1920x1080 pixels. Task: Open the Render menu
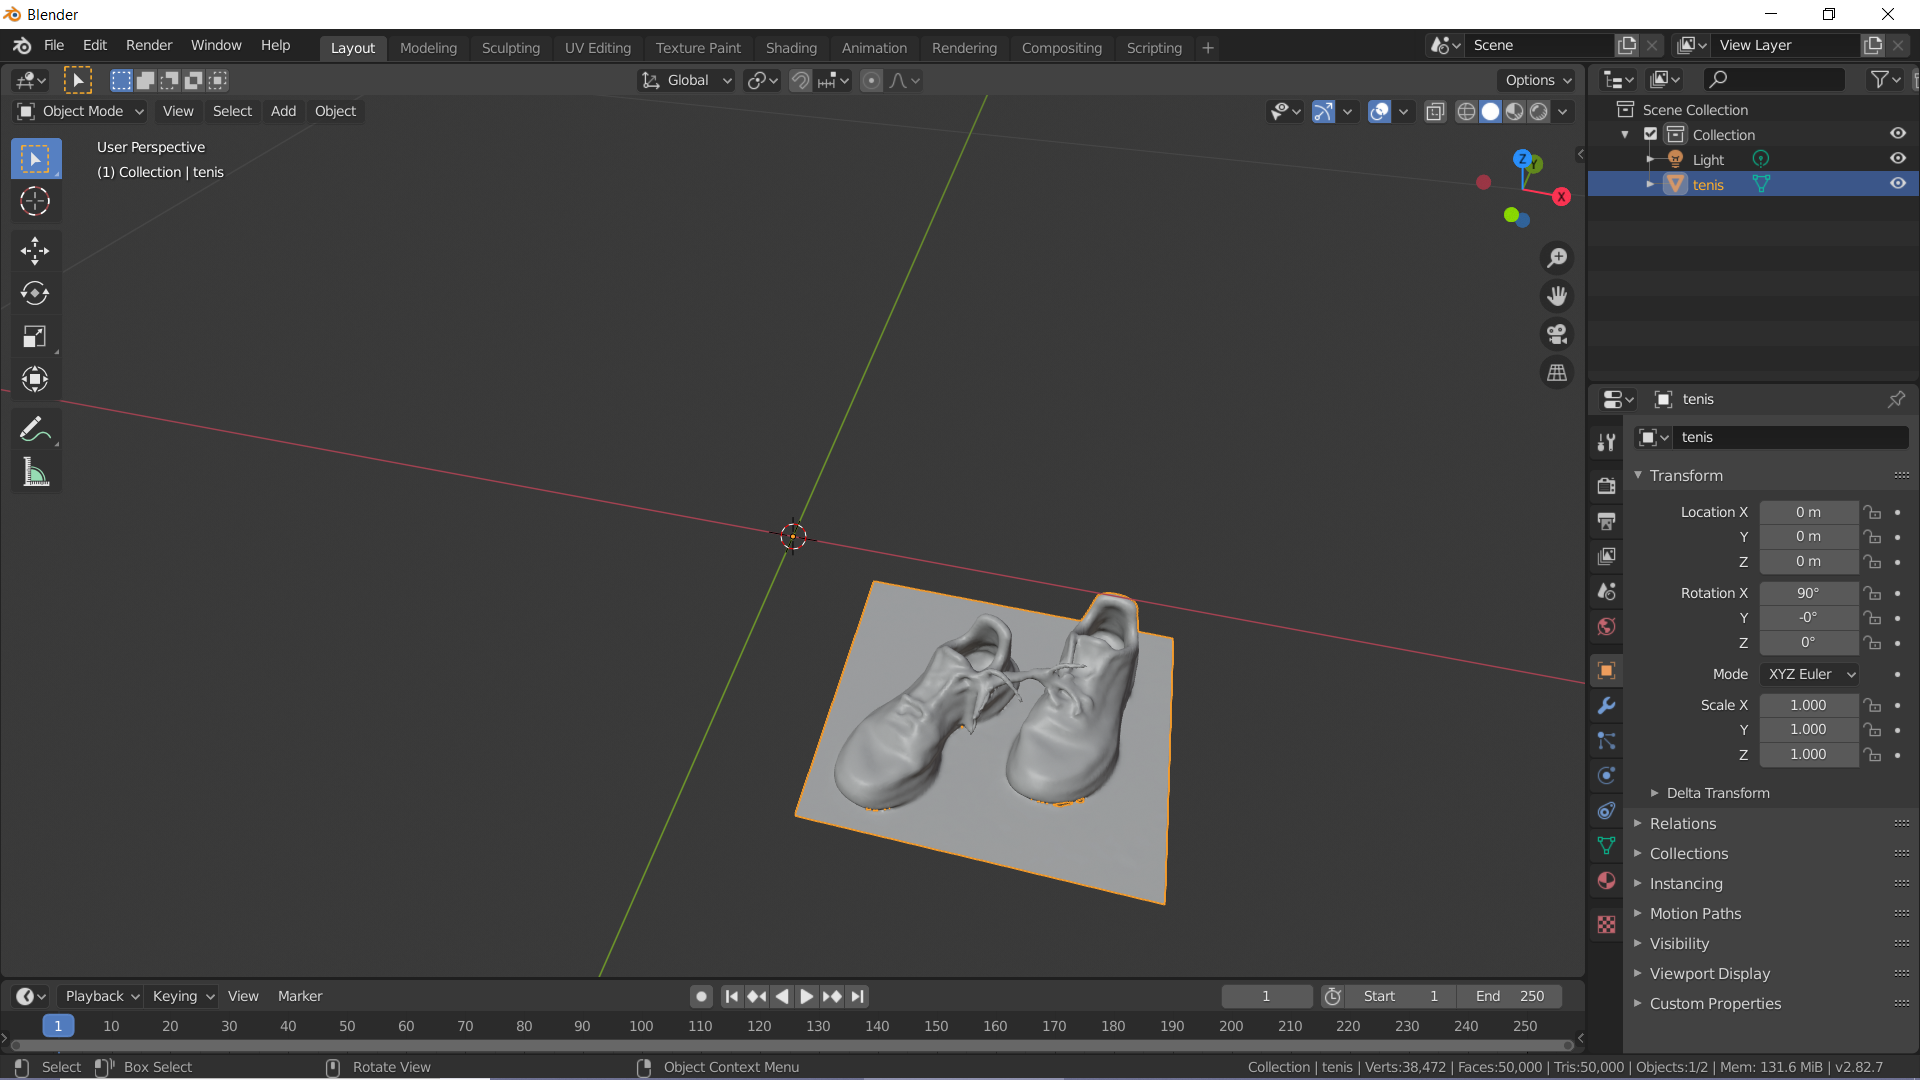pyautogui.click(x=148, y=45)
